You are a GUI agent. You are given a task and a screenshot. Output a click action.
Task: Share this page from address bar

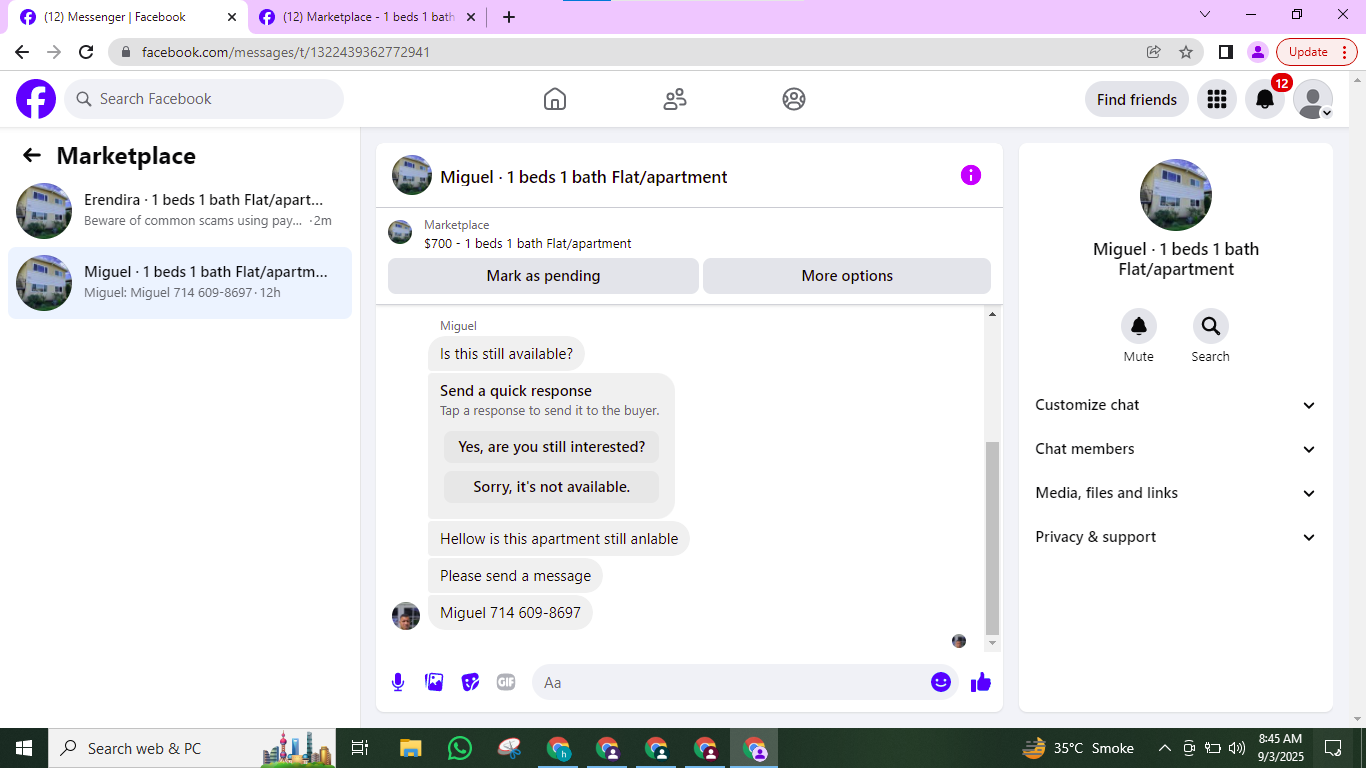tap(1154, 52)
